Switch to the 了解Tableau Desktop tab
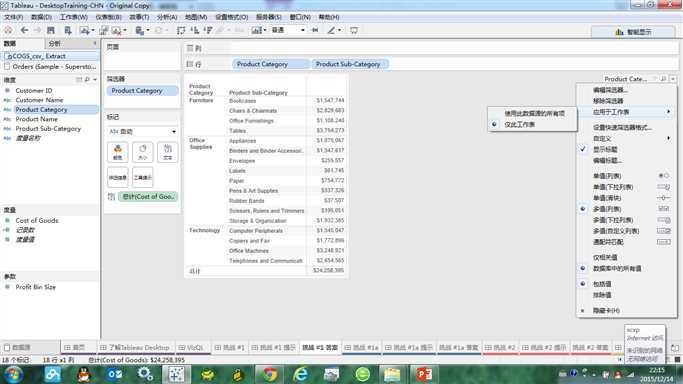This screenshot has height=384, width=683. [135, 347]
